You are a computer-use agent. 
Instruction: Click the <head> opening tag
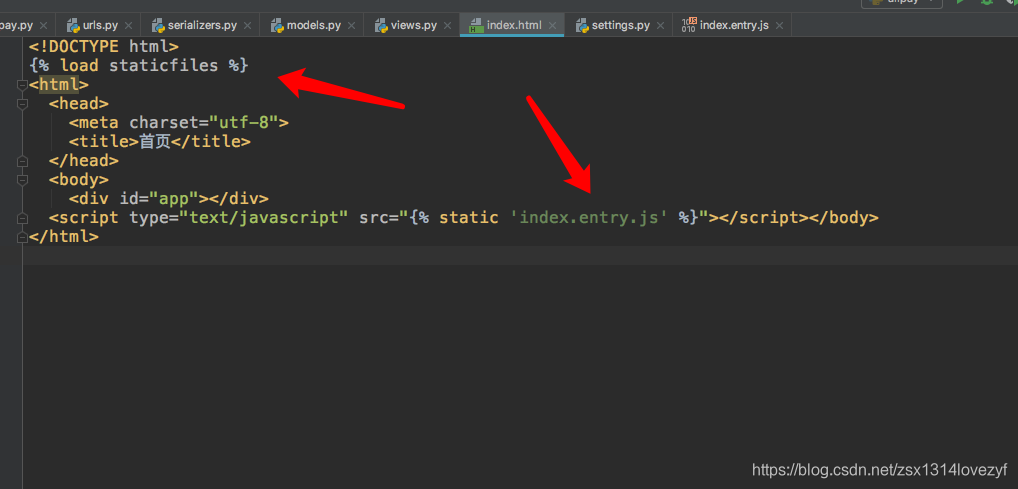79,104
